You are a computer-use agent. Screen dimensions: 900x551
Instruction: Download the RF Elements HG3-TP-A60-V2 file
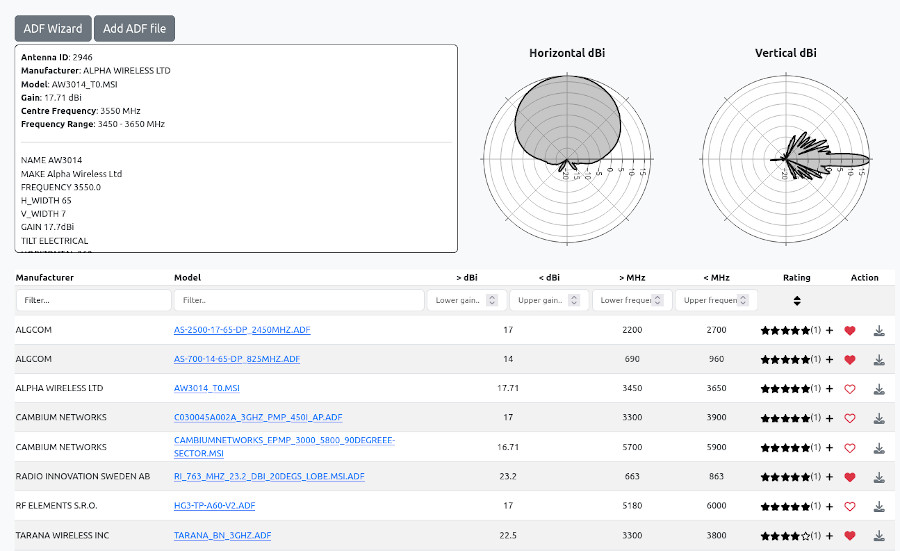pyautogui.click(x=879, y=507)
